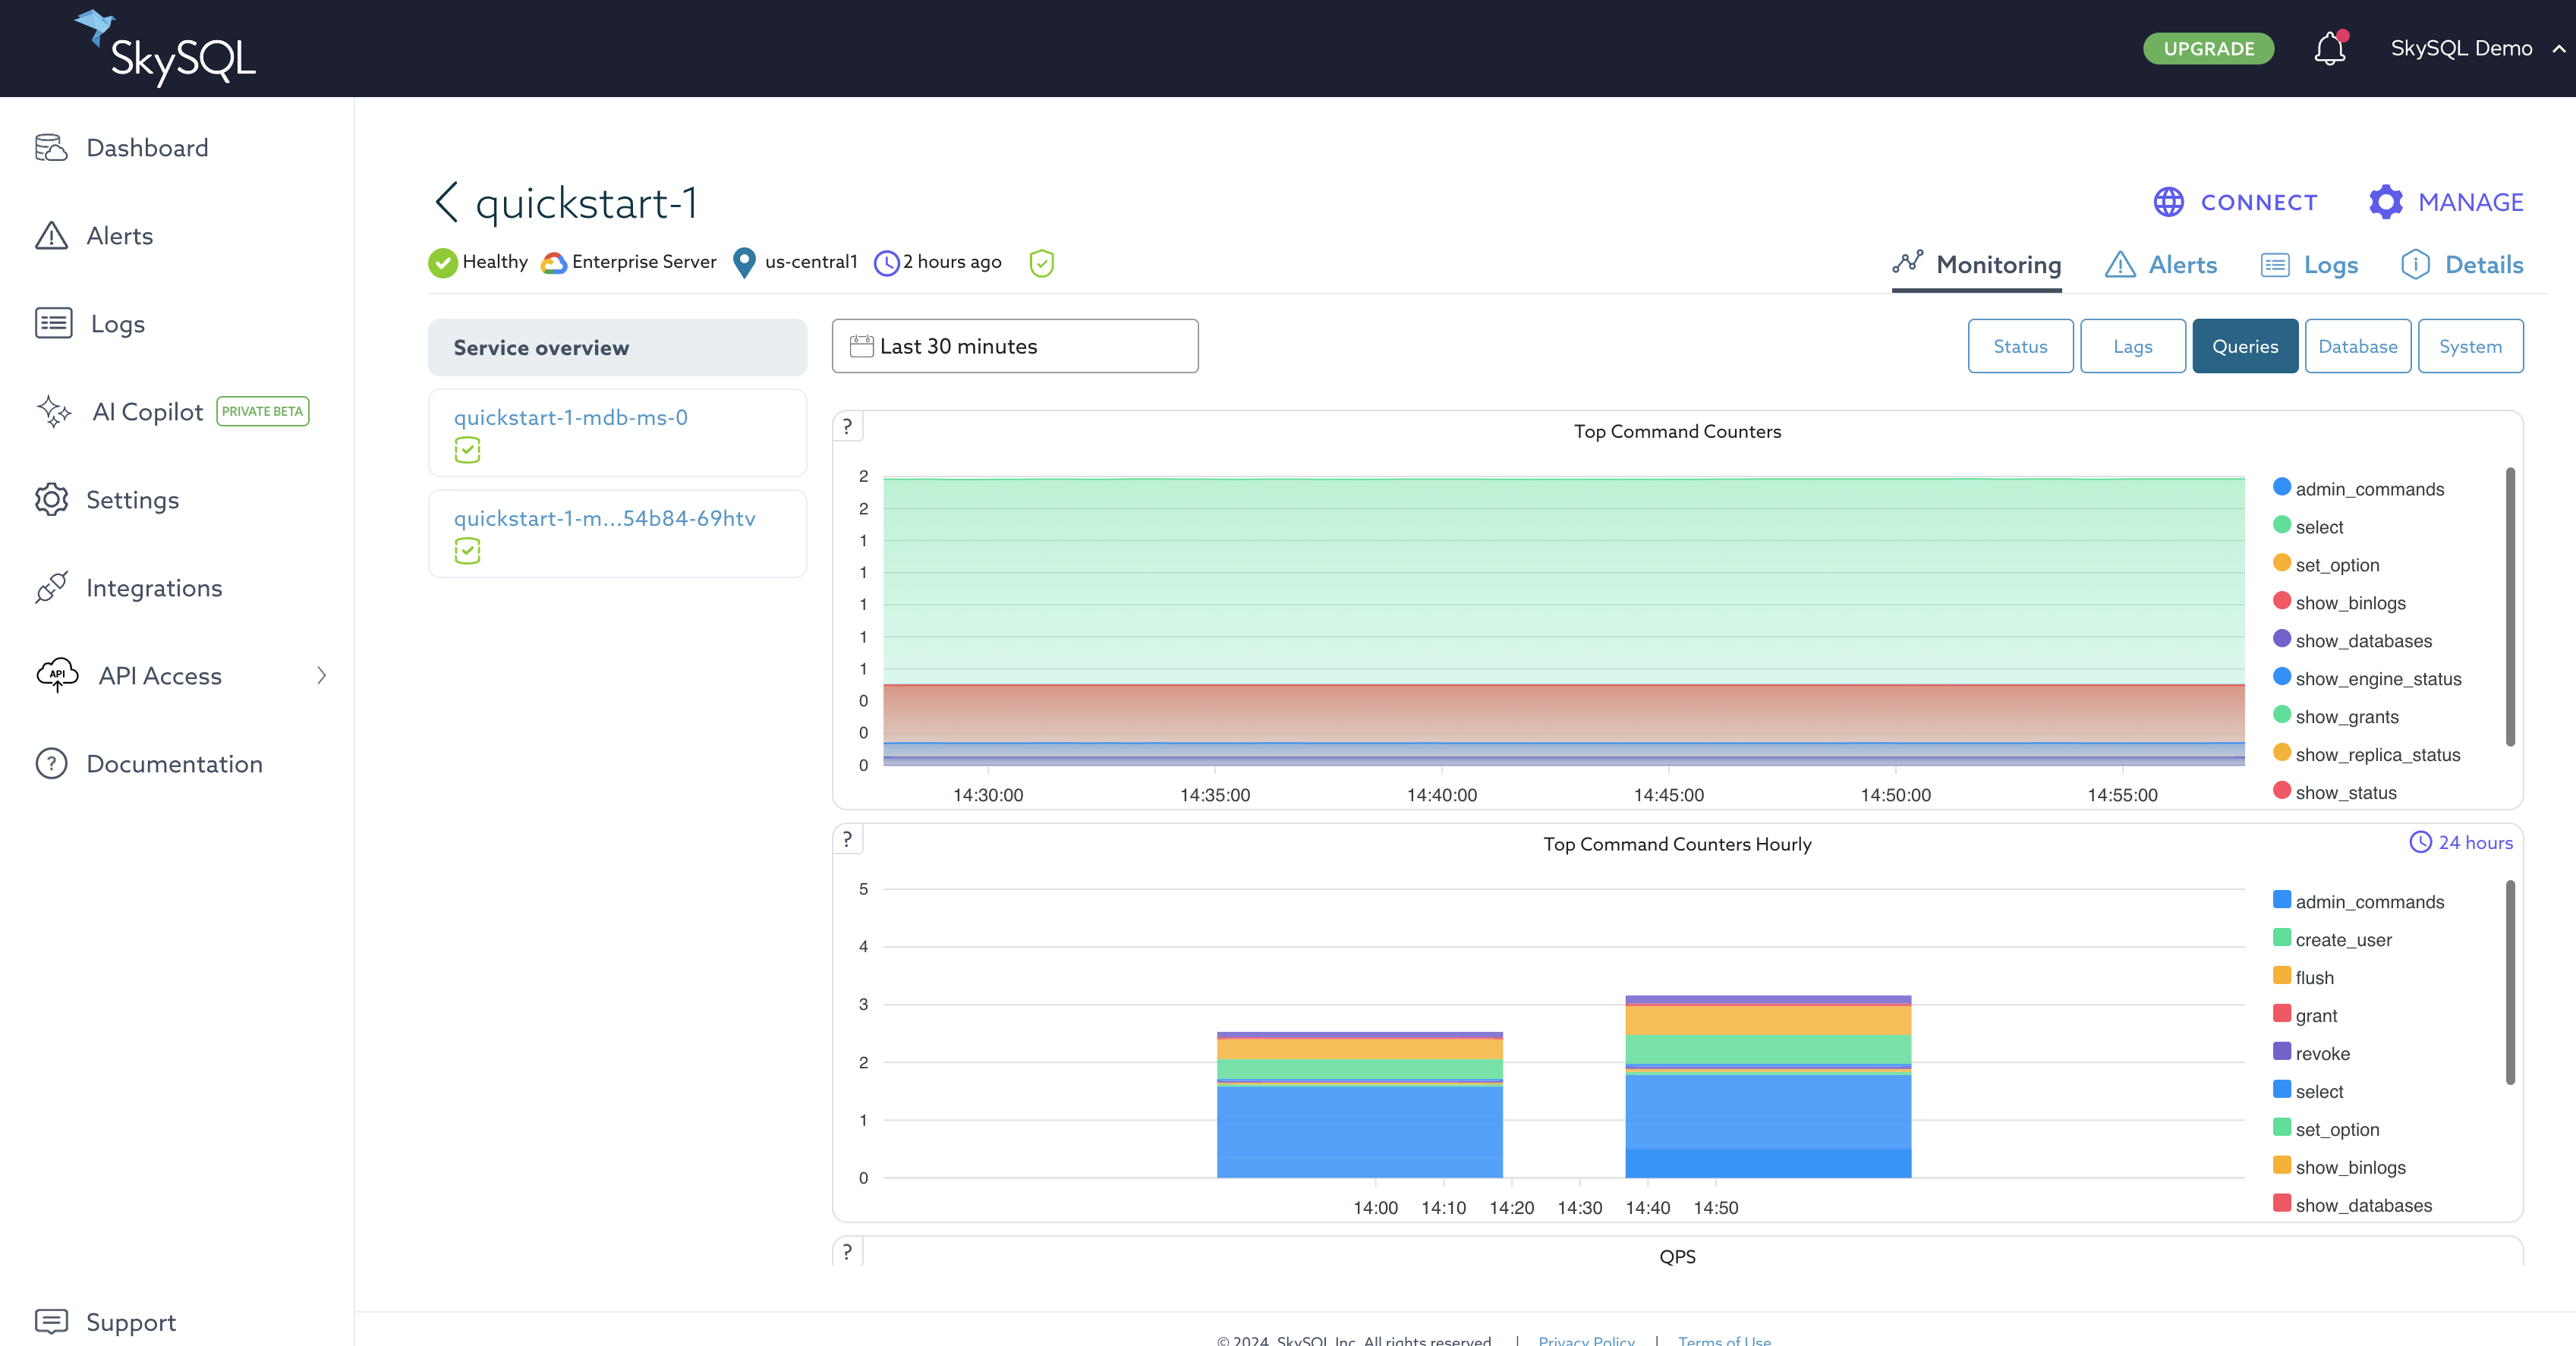Click the Google Cloud provider icon

pos(553,262)
